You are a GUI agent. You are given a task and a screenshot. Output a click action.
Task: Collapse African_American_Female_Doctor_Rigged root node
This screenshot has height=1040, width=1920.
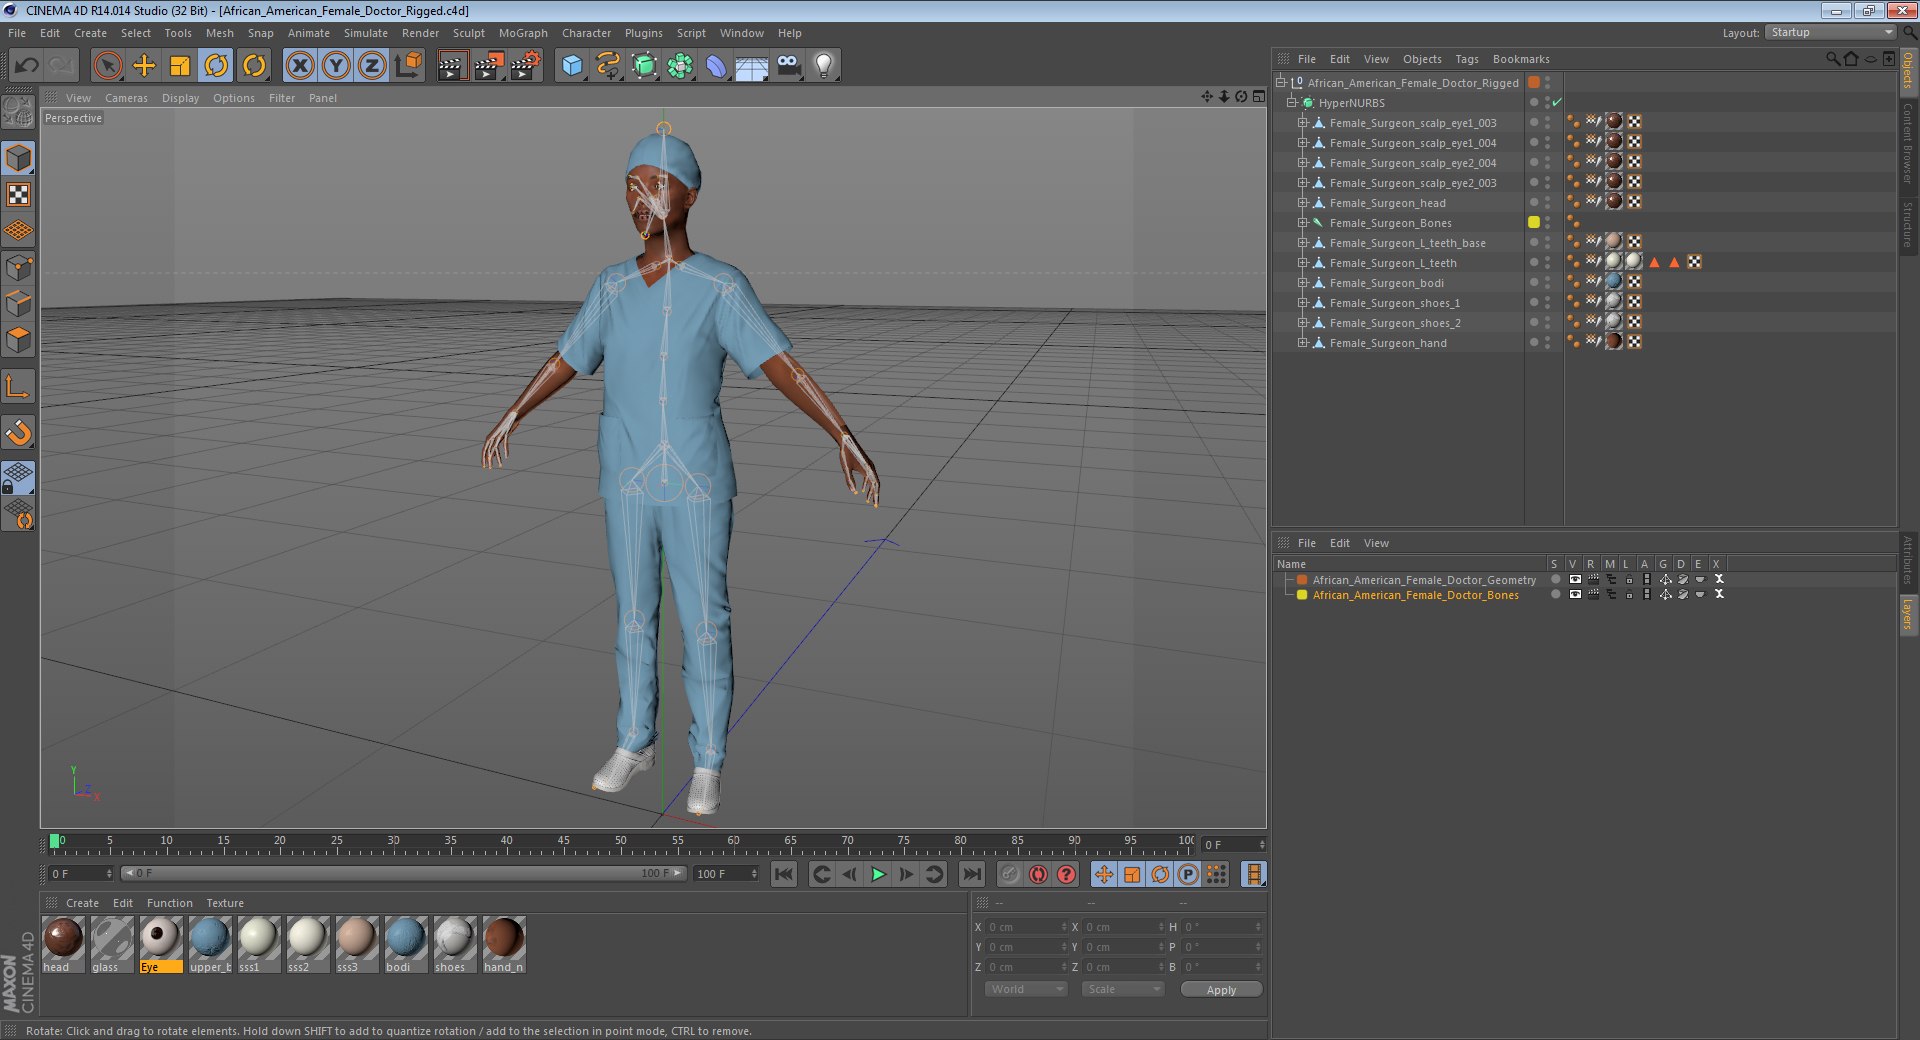[x=1281, y=83]
